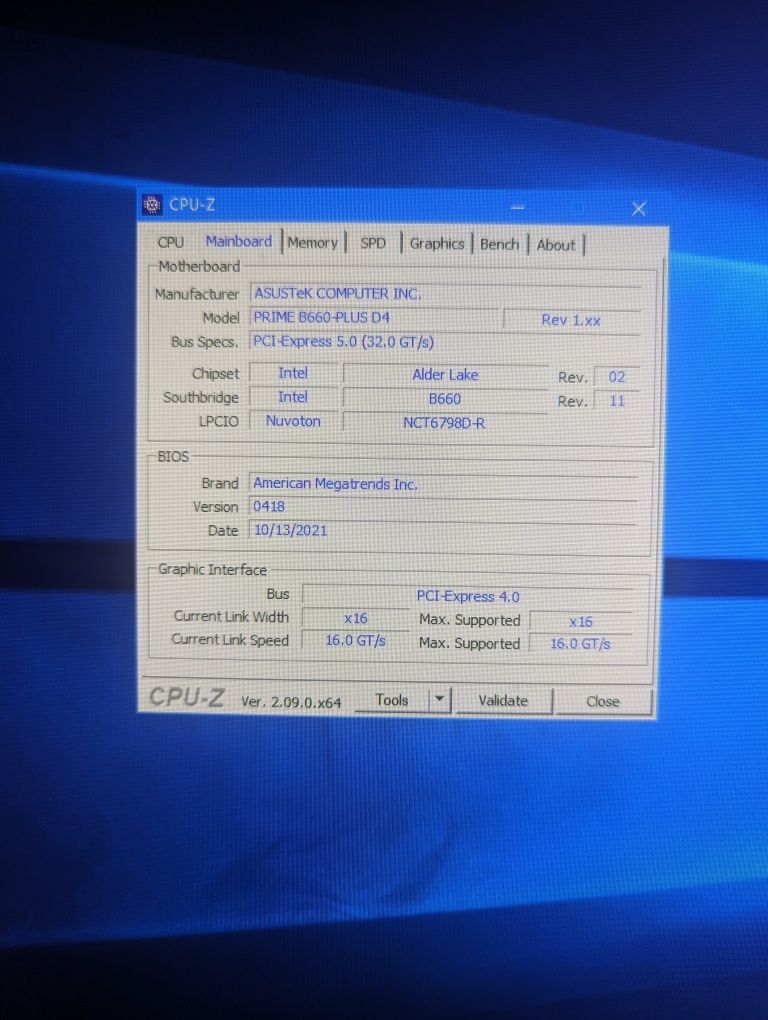
Task: Click the Current Link Speed 16.0 GT/s value
Action: point(356,640)
